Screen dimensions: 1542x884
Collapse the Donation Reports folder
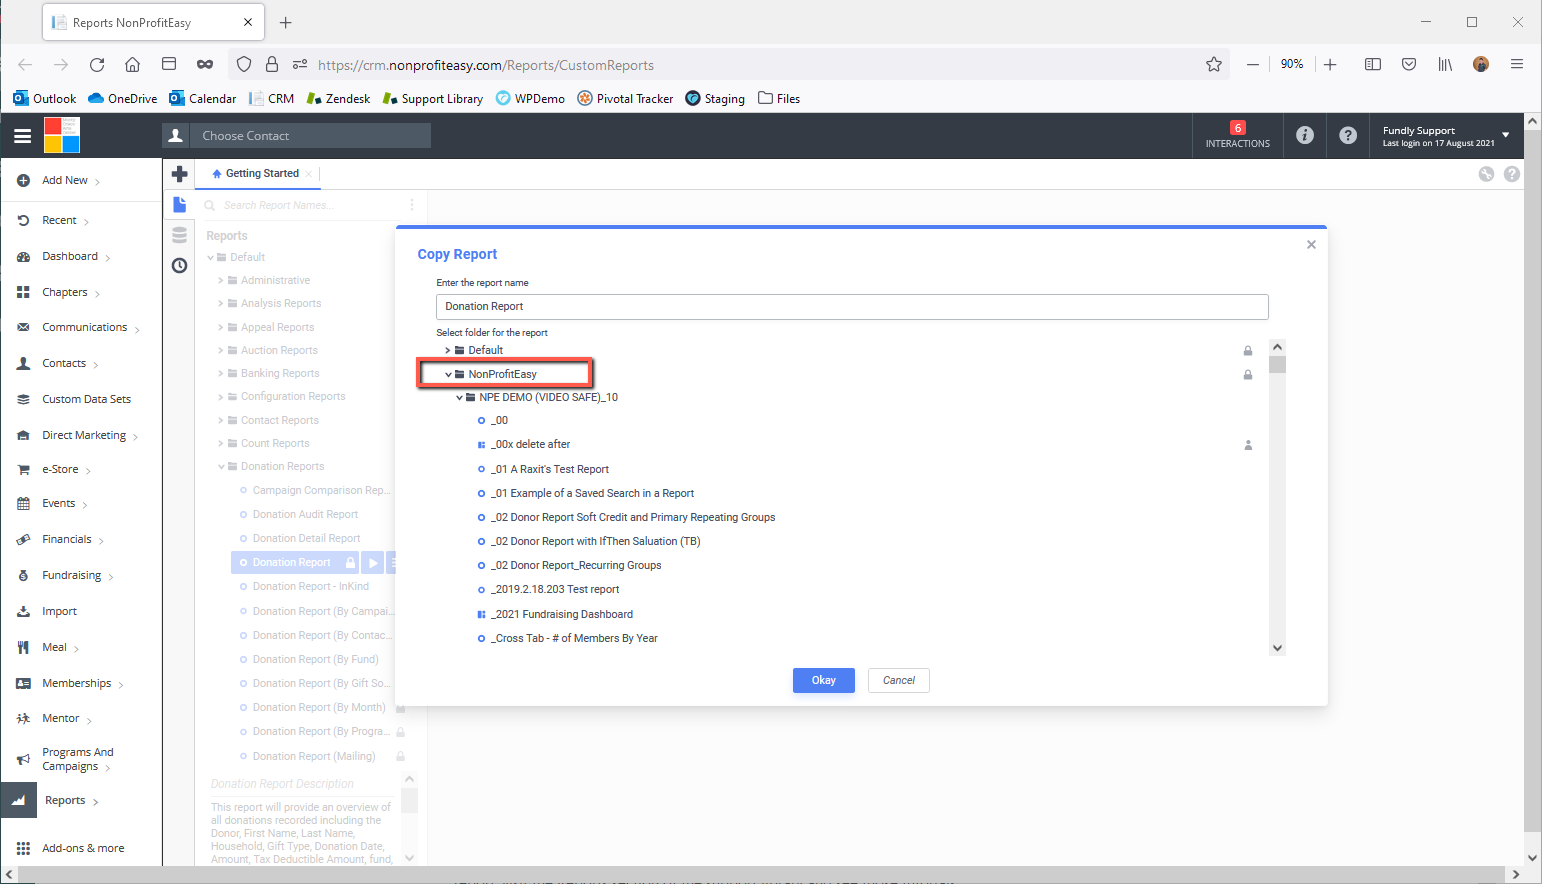coord(221,467)
